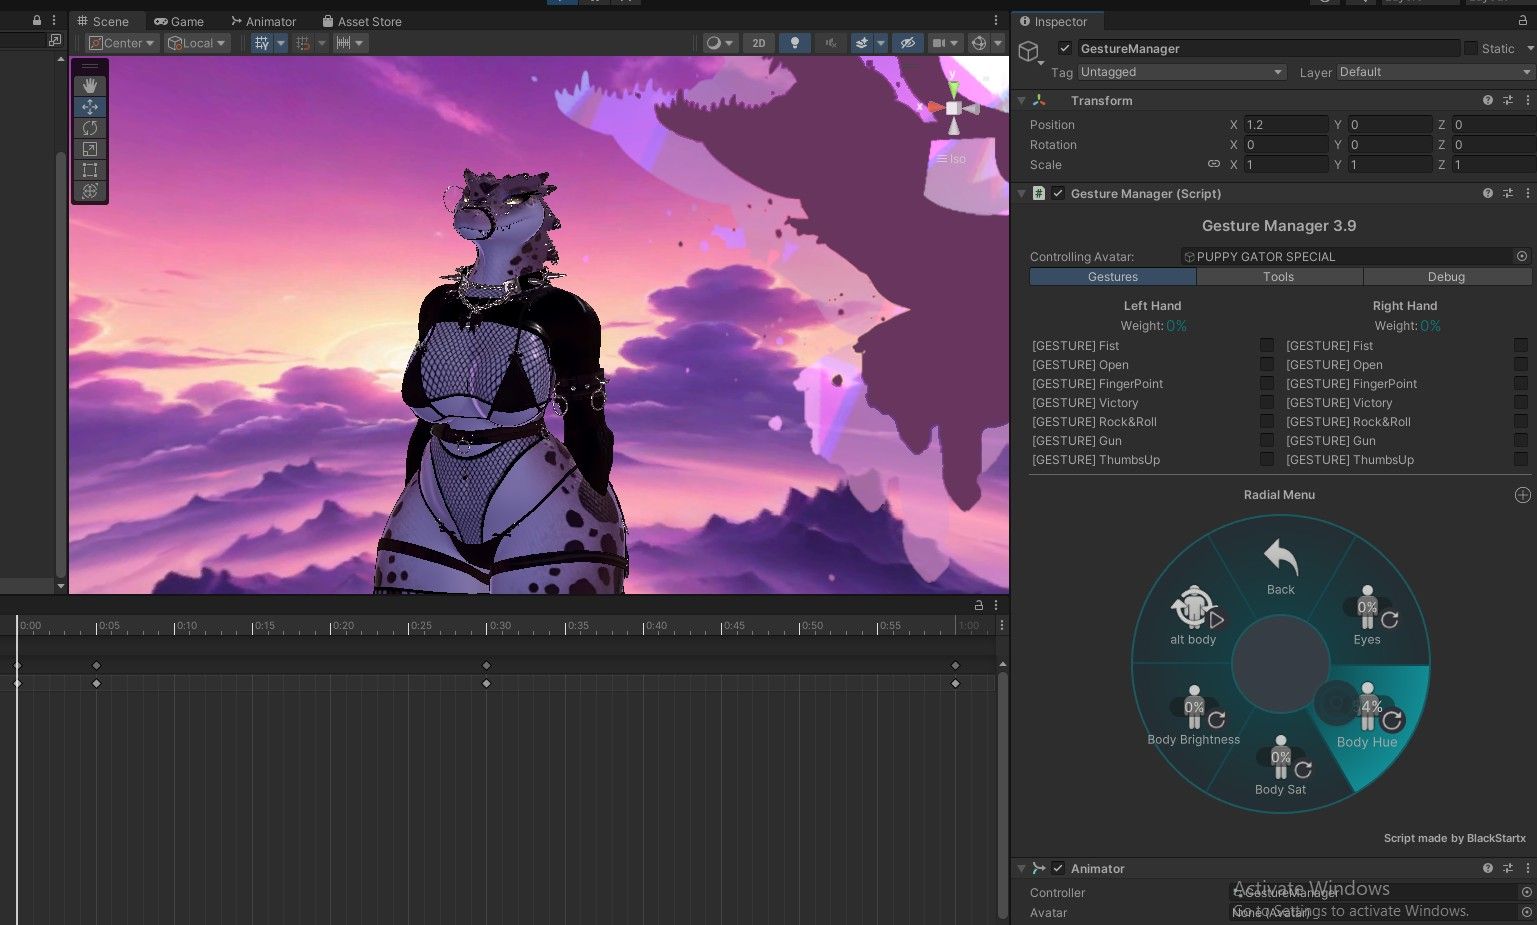Click the Animator component help icon
The height and width of the screenshot is (925, 1537).
coord(1488,869)
